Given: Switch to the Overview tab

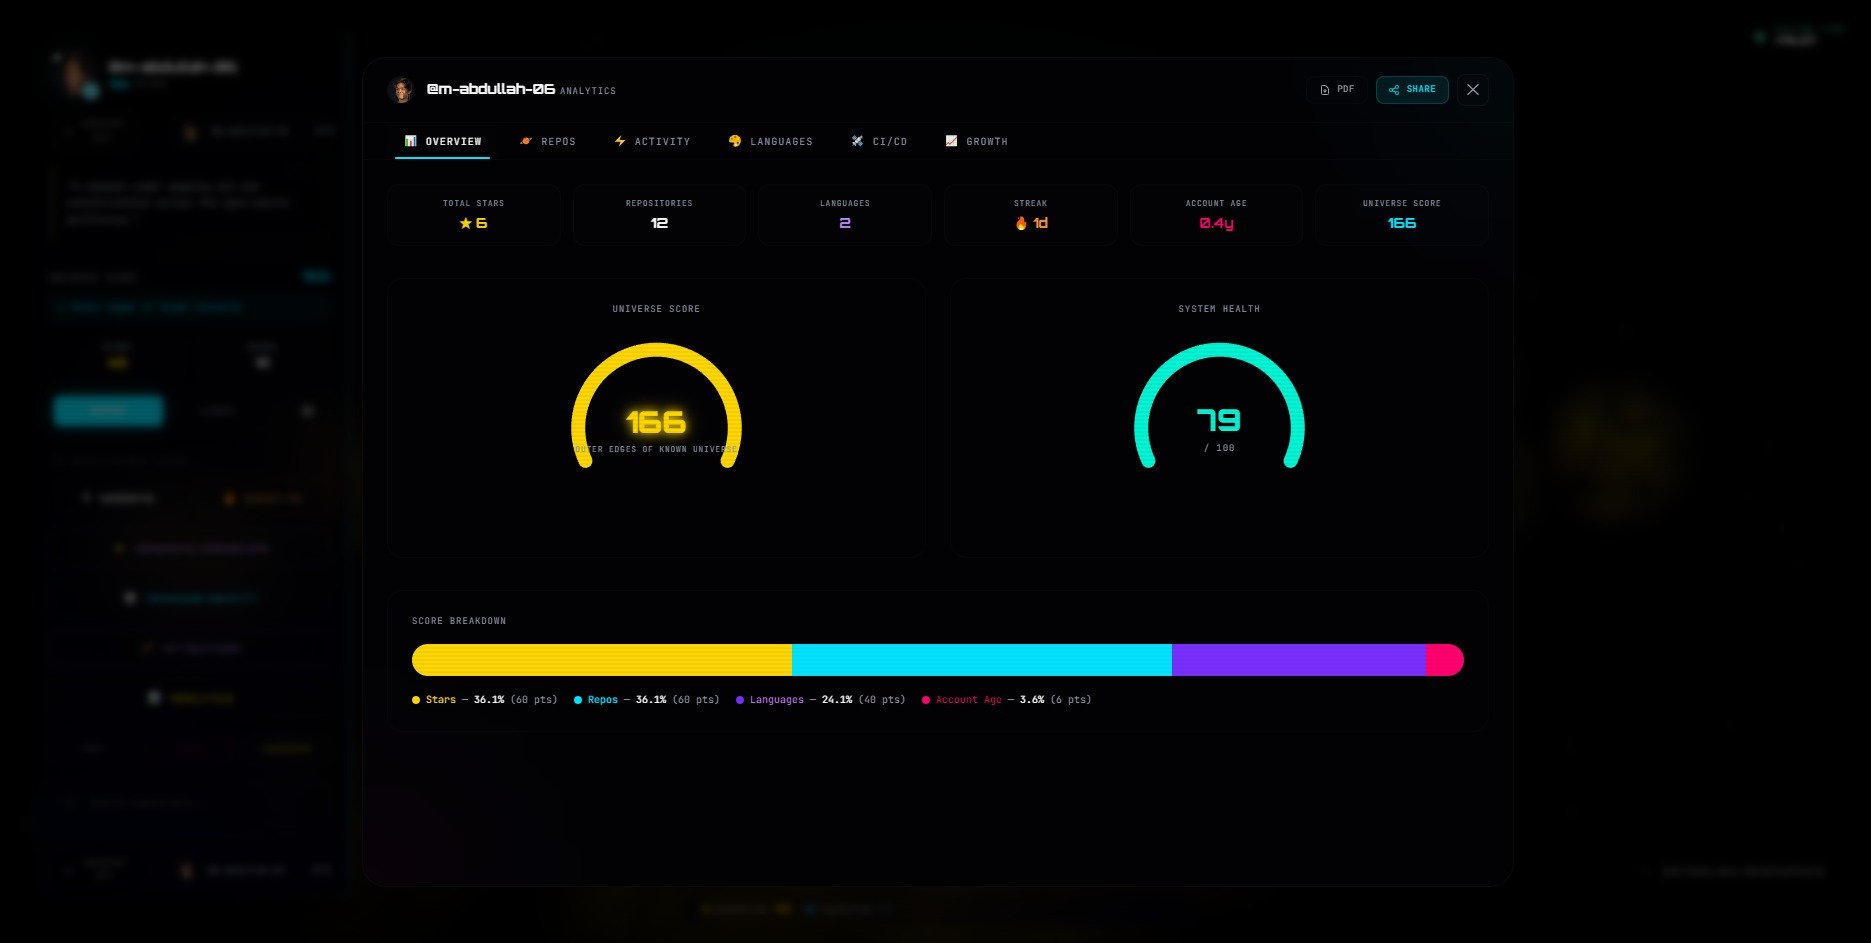Looking at the screenshot, I should (442, 142).
